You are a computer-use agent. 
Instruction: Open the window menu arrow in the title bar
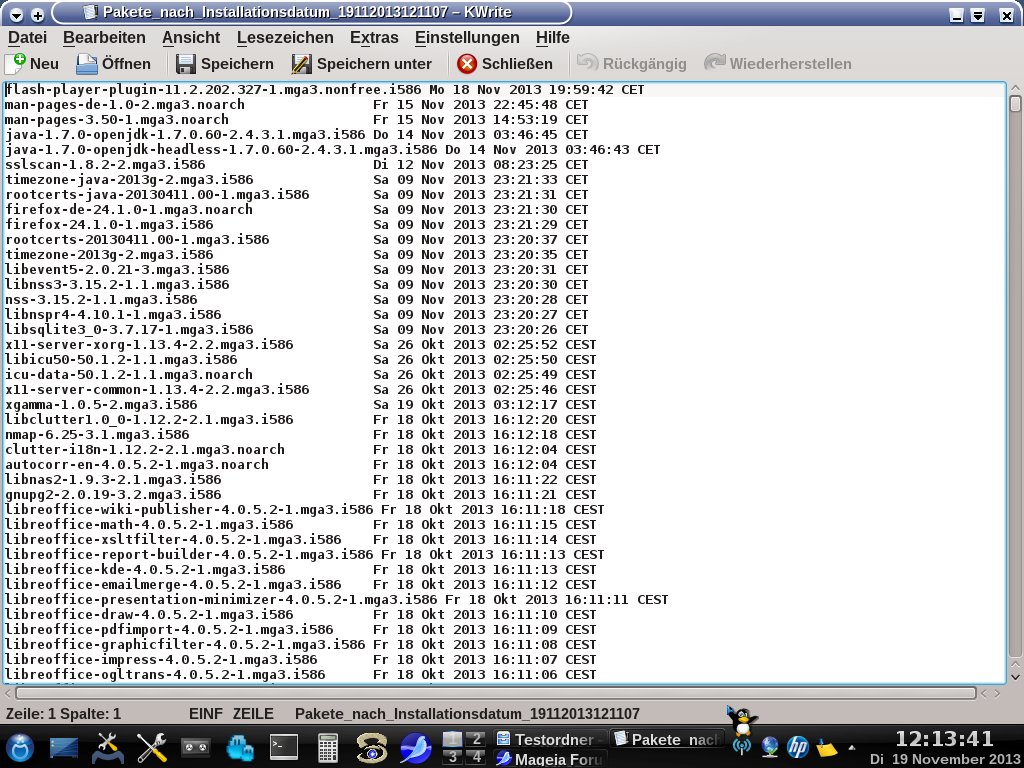point(17,14)
